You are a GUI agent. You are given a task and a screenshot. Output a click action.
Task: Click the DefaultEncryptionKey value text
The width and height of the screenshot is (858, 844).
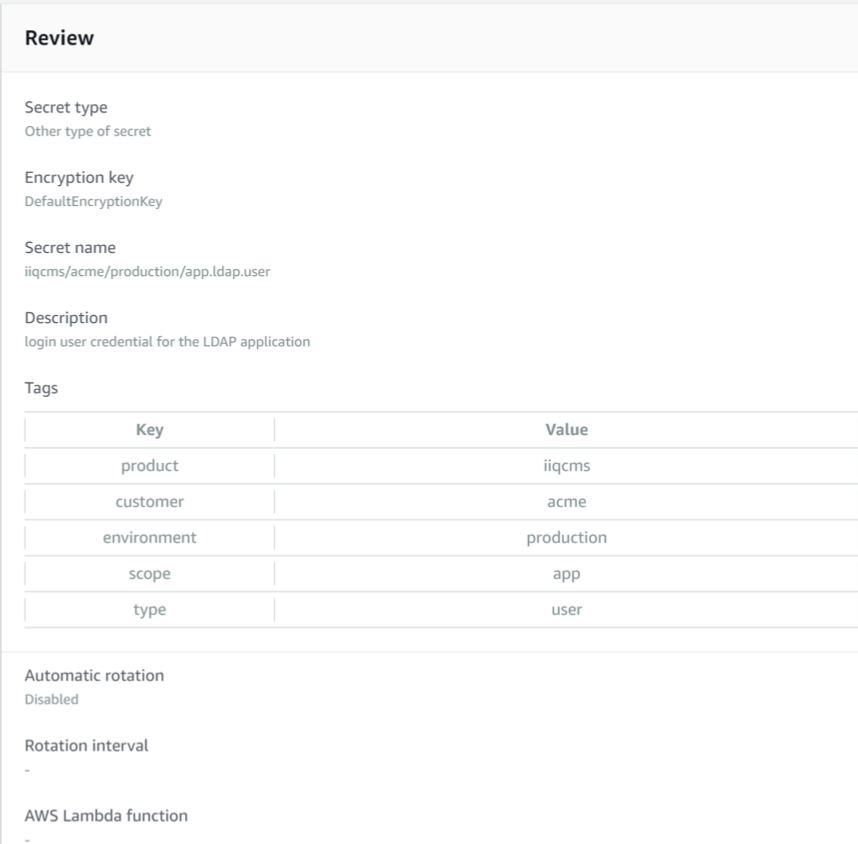(x=93, y=201)
